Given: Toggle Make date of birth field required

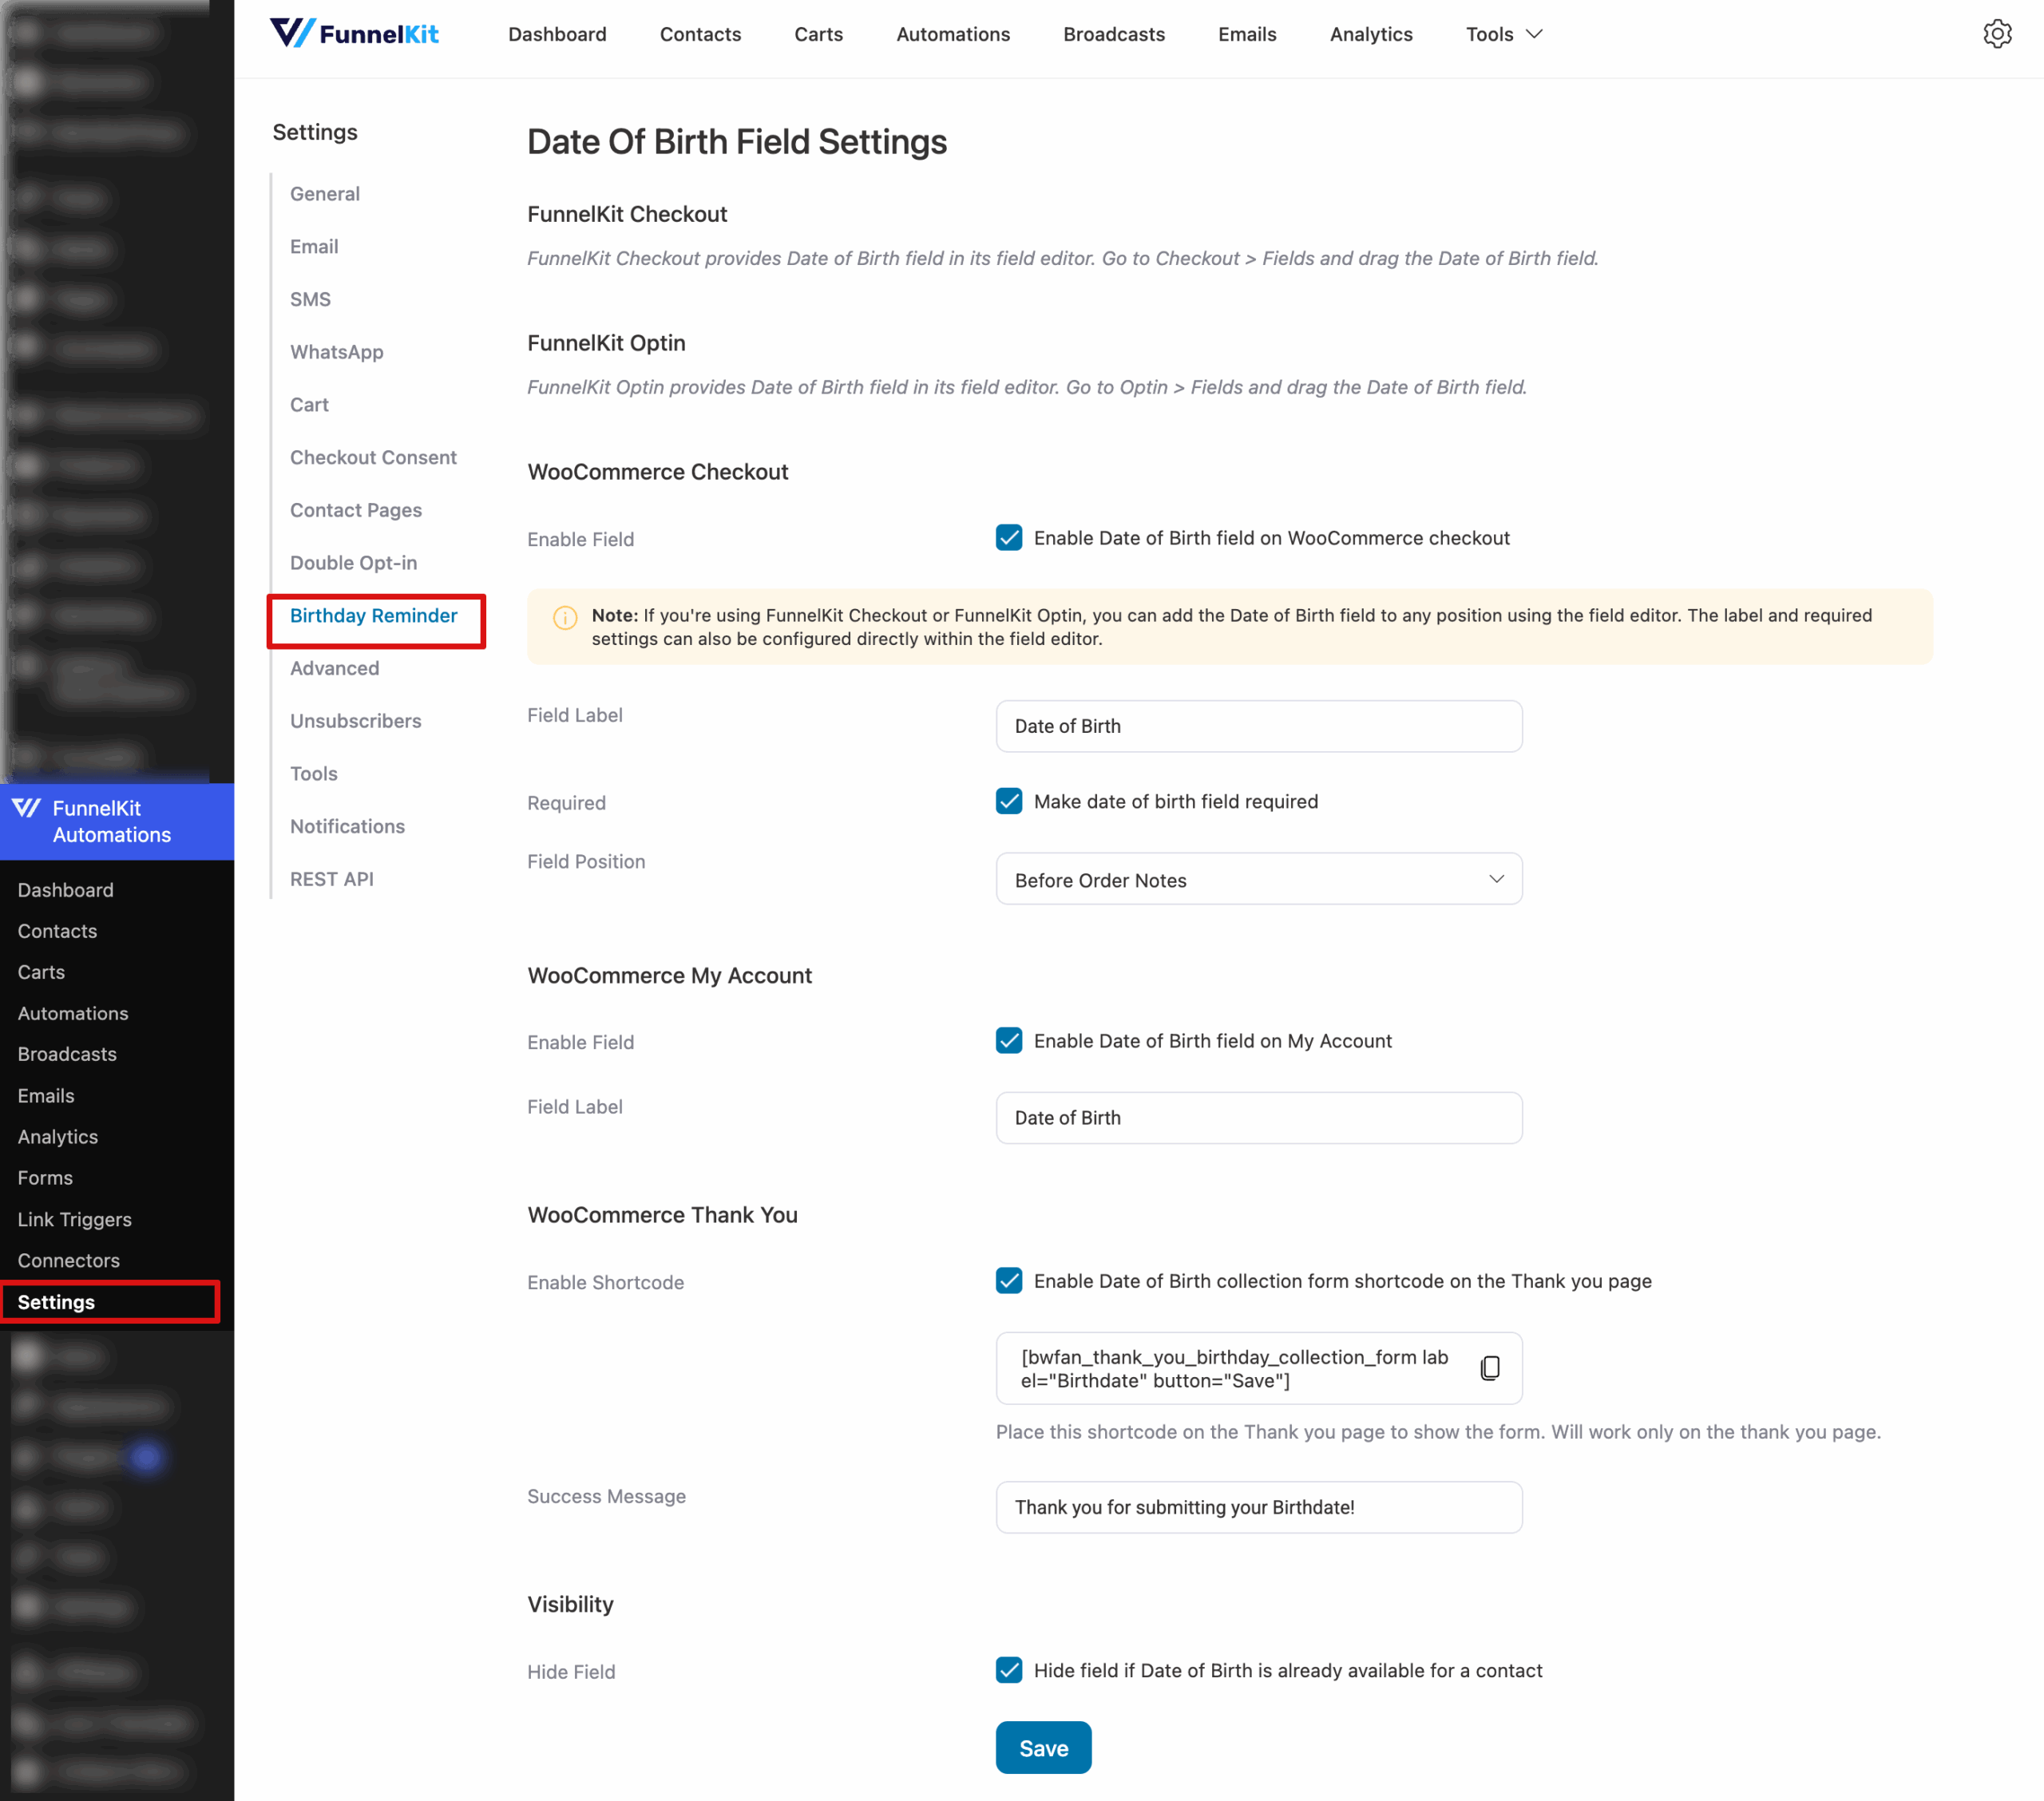Looking at the screenshot, I should click(1009, 801).
